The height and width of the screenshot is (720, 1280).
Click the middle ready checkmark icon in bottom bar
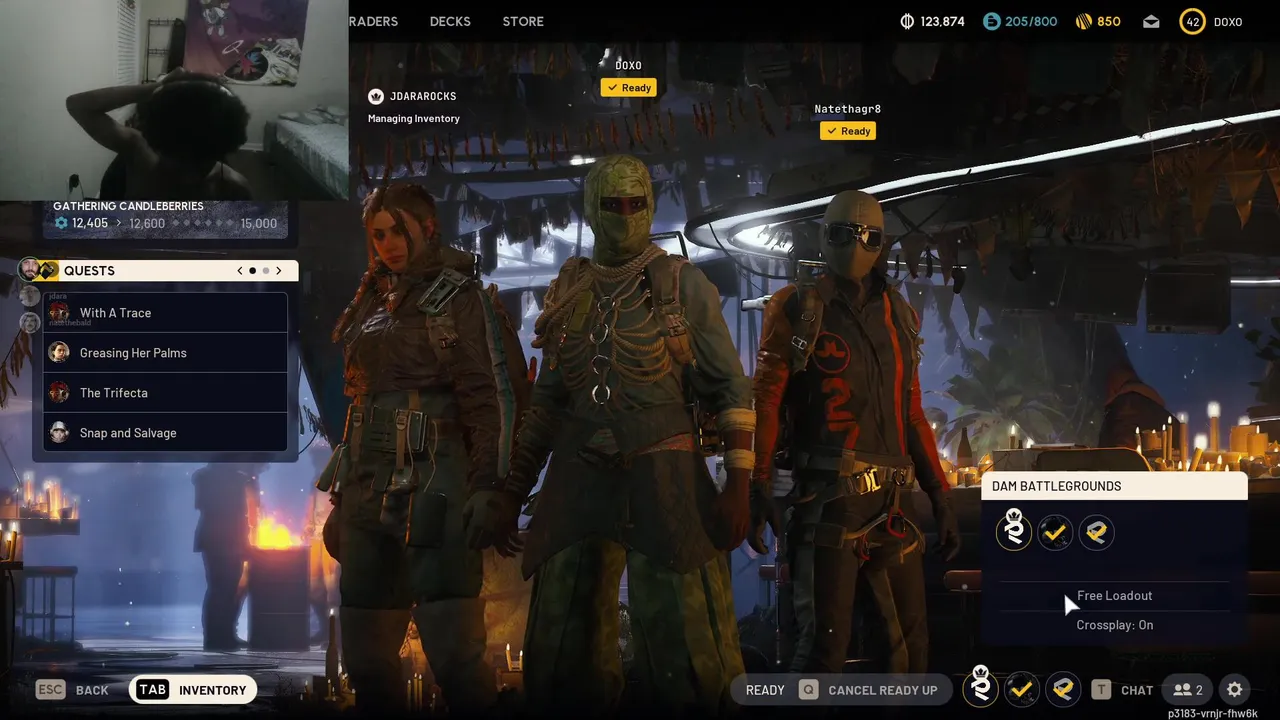(x=1021, y=689)
